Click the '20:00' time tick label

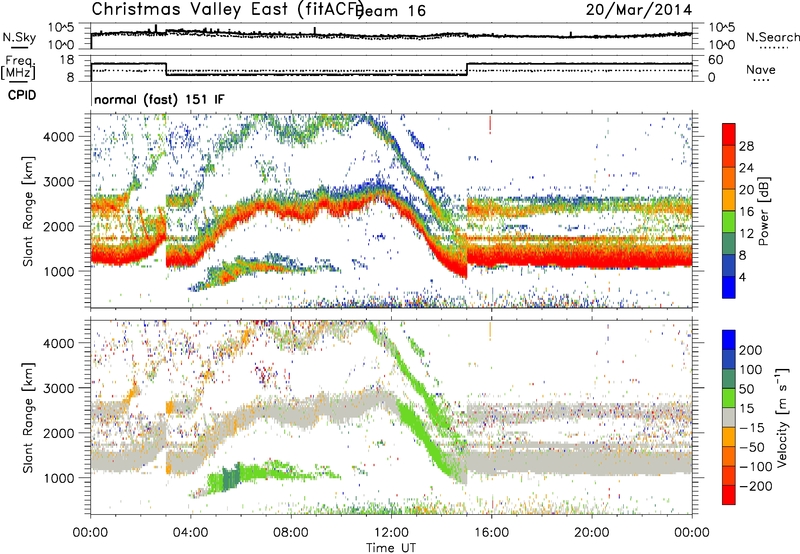click(591, 533)
